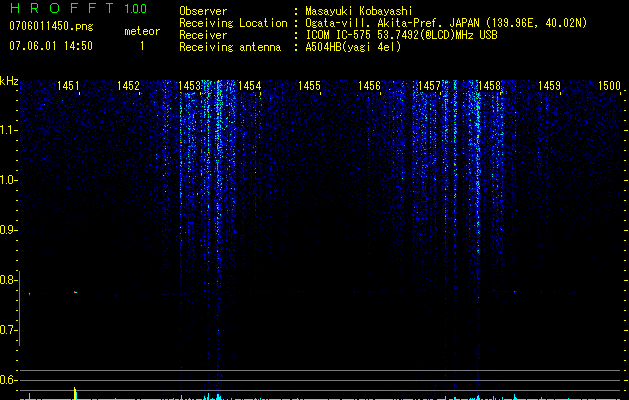The width and height of the screenshot is (629, 400).
Task: Click the 1459 time marker
Action: coord(550,86)
